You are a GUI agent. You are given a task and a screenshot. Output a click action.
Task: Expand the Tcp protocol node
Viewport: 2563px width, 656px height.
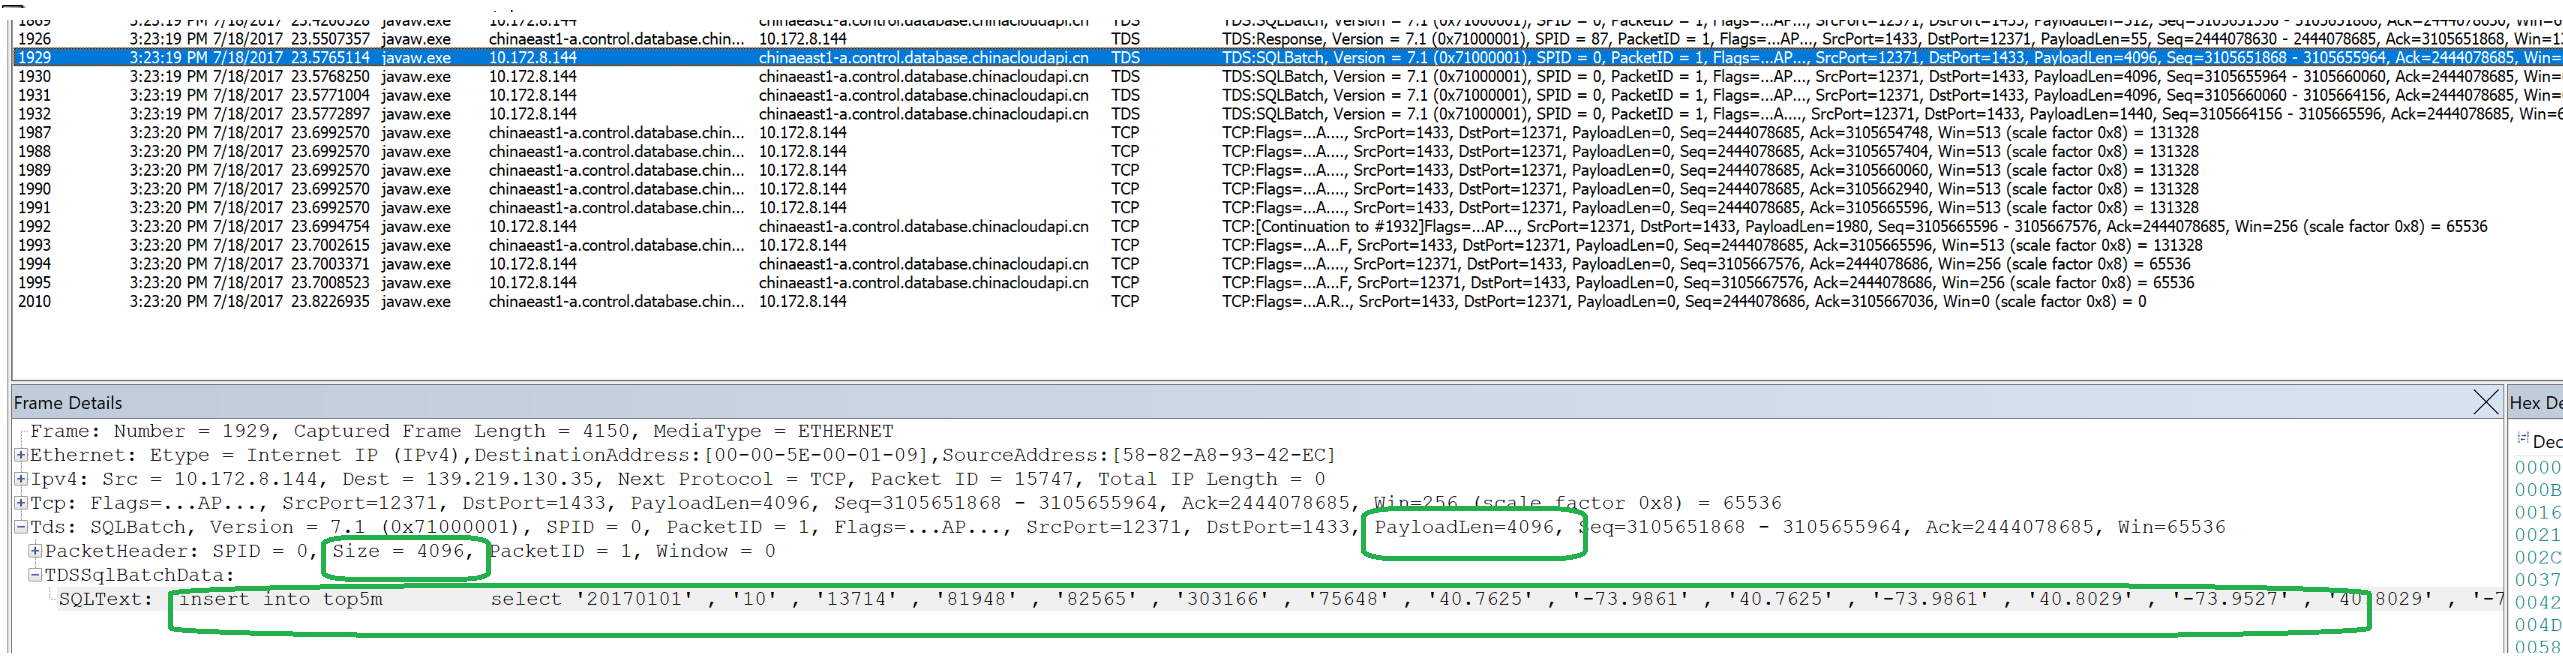coord(20,503)
